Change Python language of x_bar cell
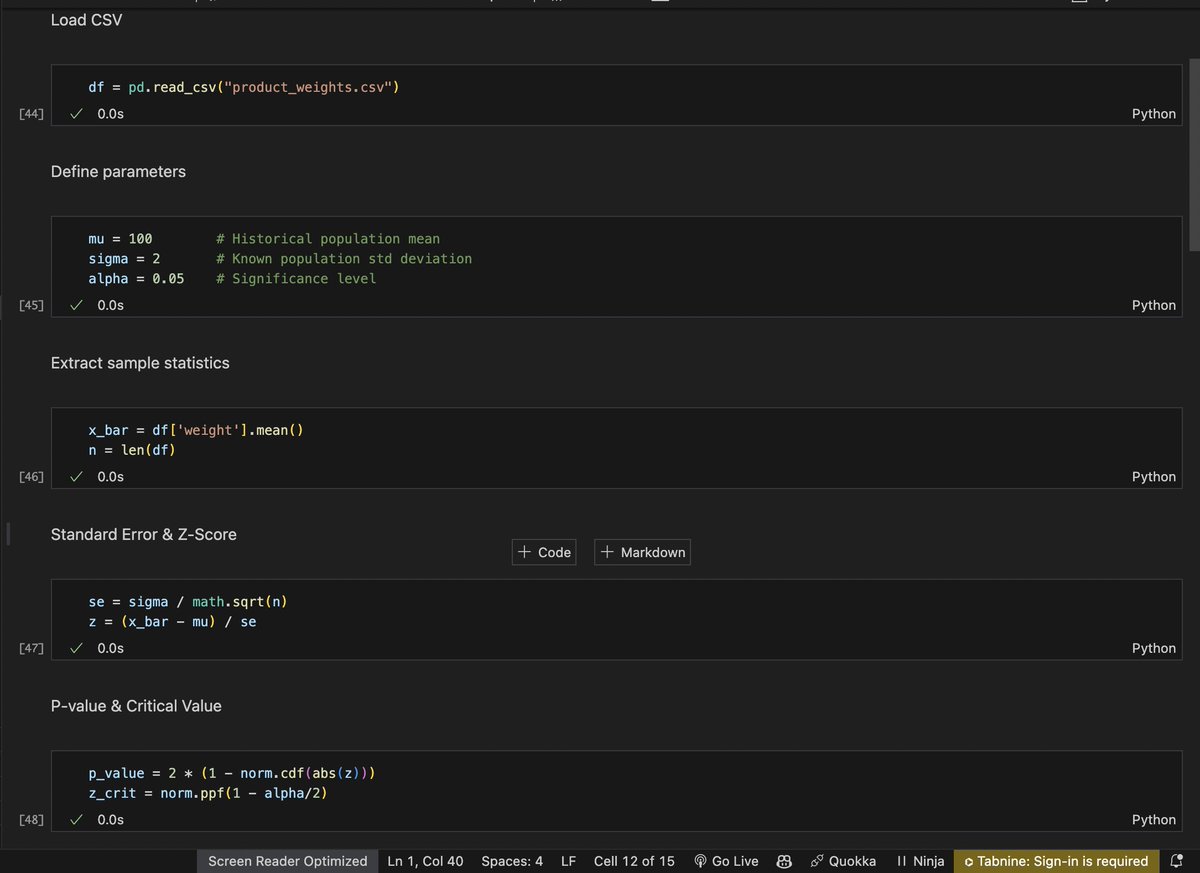 pos(1154,477)
